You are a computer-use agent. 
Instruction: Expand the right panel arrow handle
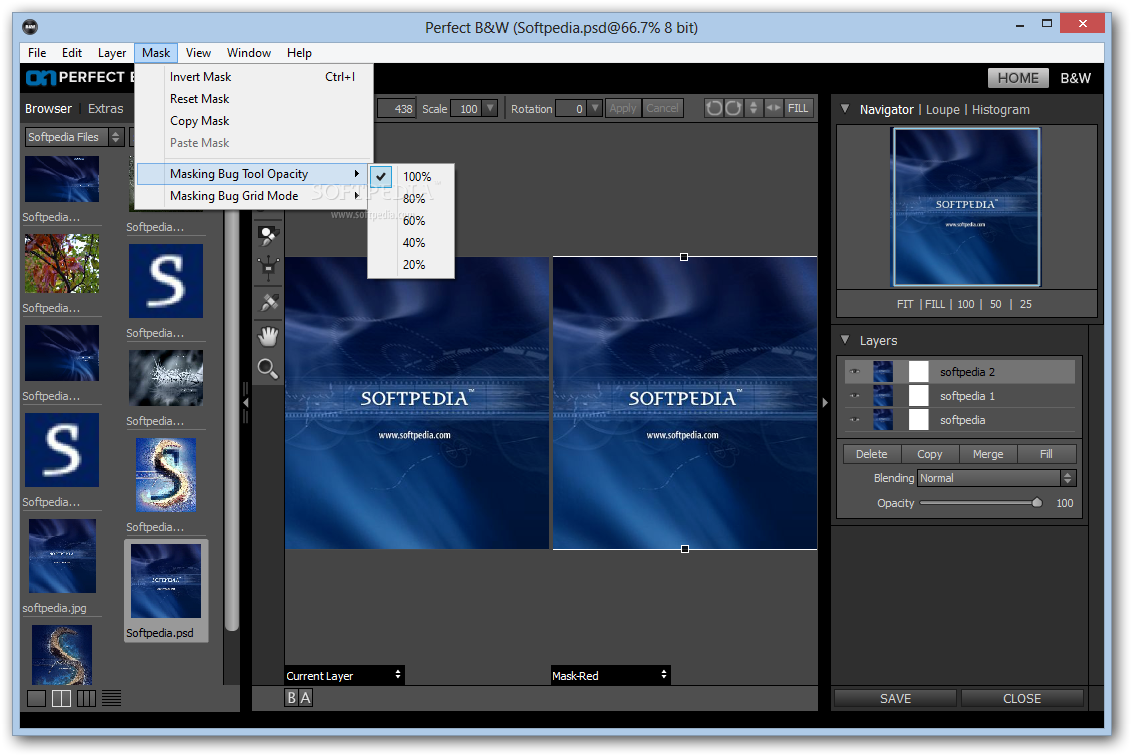[x=825, y=402]
